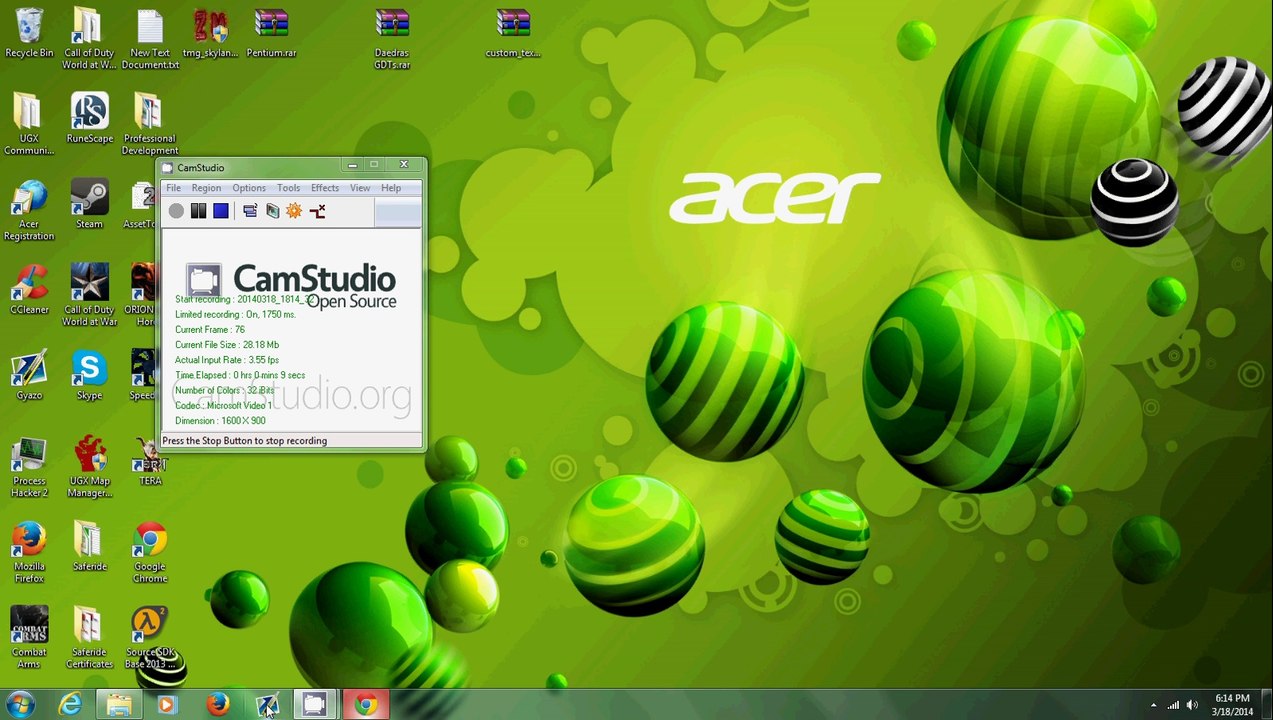Select the New Text Document.txt file
The height and width of the screenshot is (720, 1273).
pos(150,40)
